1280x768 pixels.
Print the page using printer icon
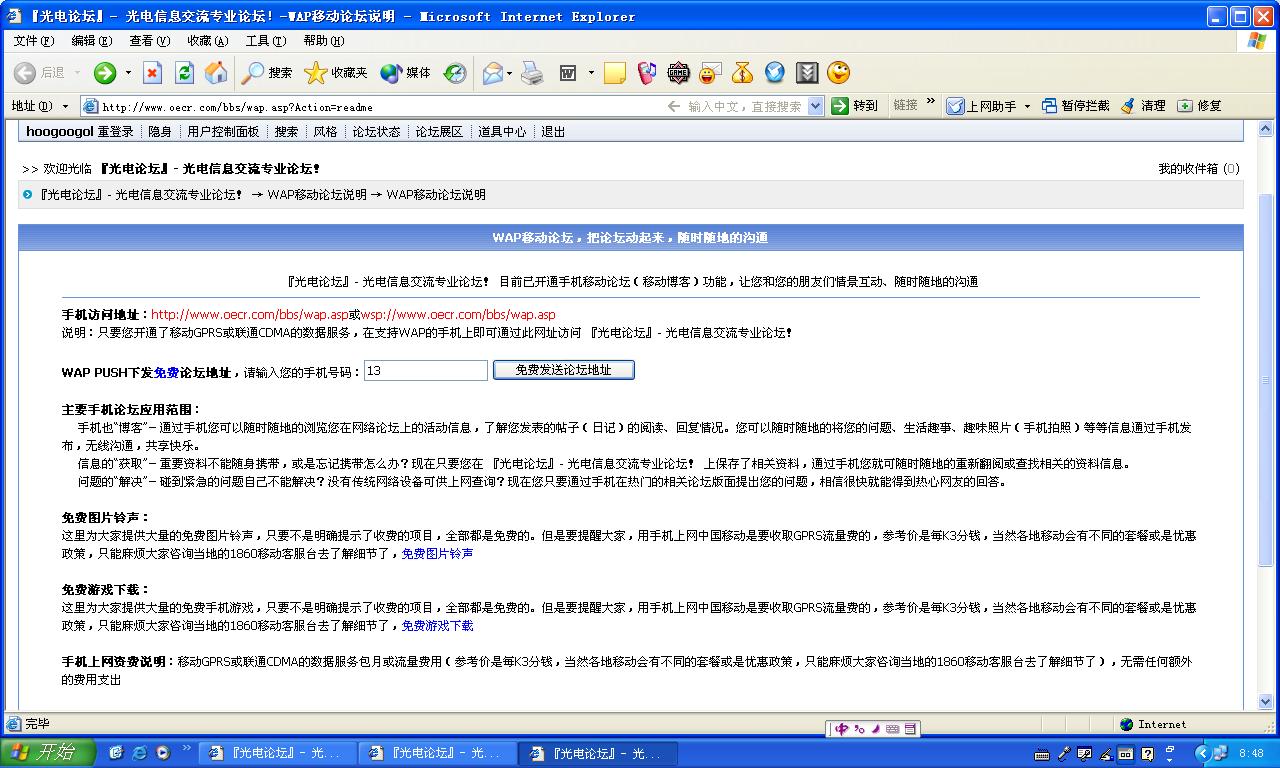[x=532, y=73]
